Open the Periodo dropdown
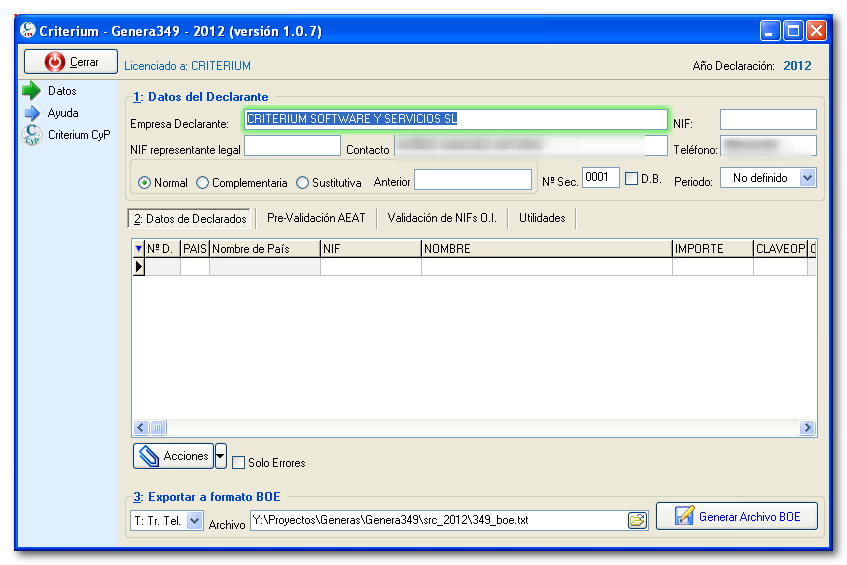 click(x=808, y=178)
